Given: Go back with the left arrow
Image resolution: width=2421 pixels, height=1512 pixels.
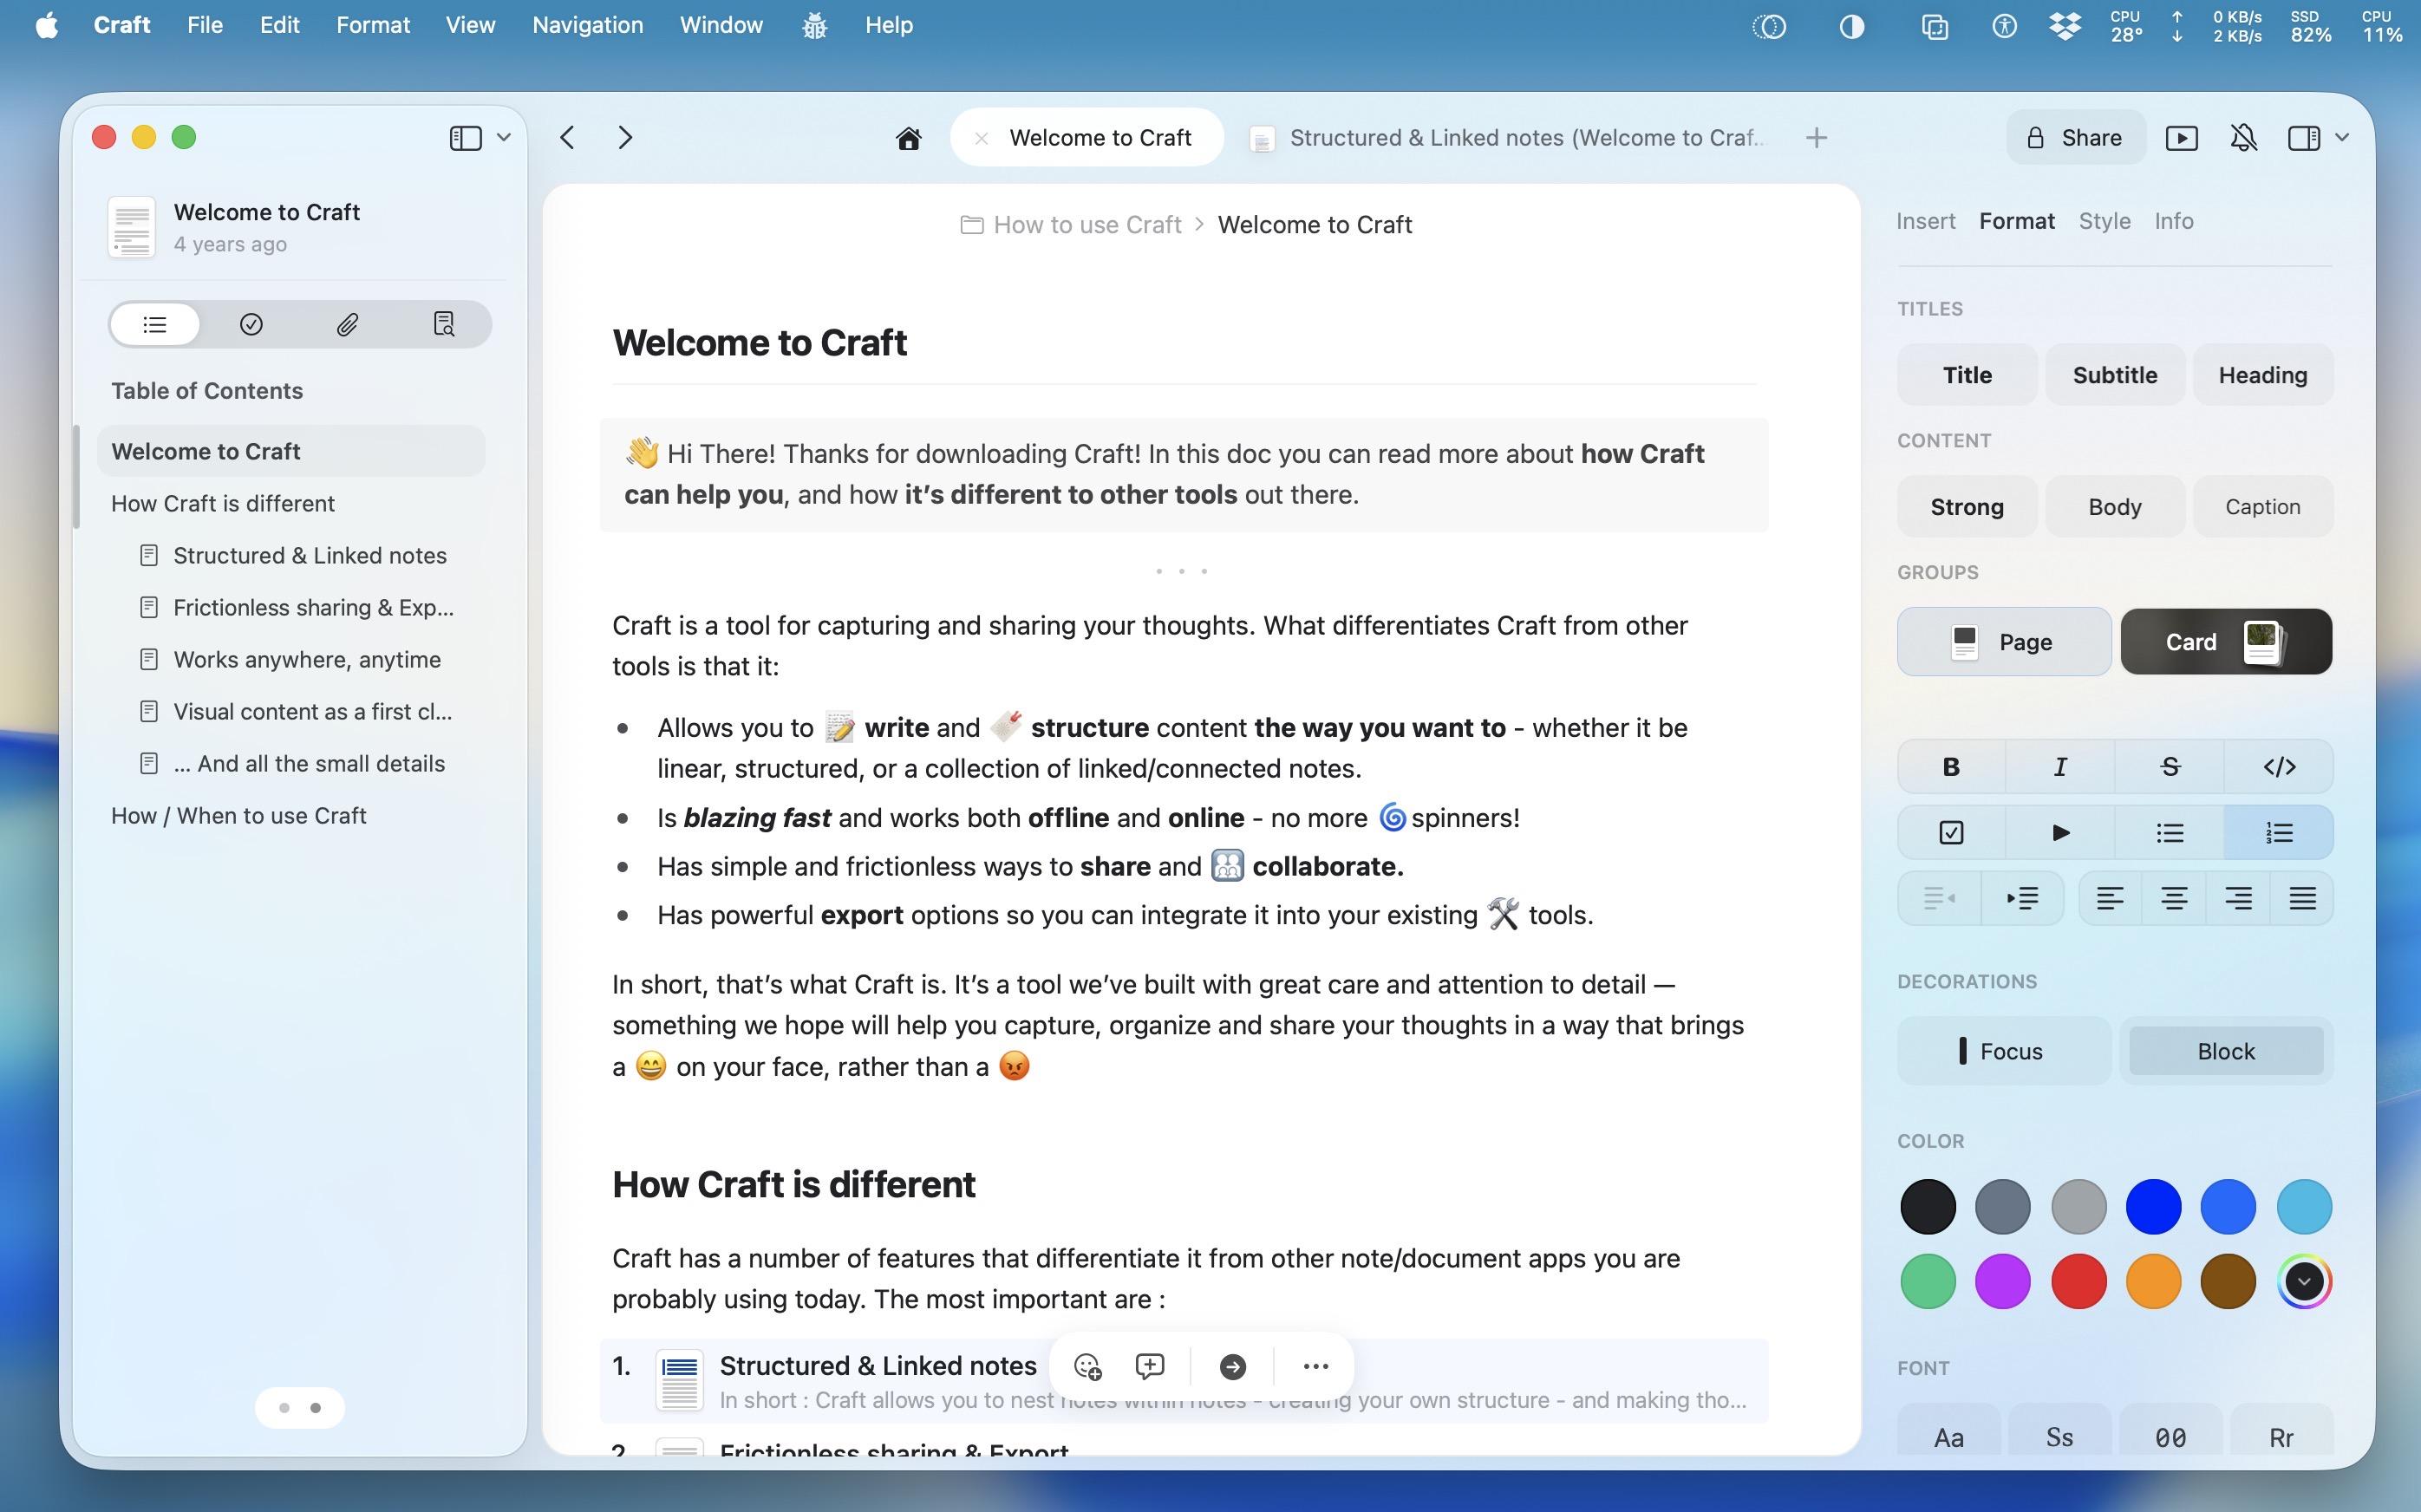Looking at the screenshot, I should click(567, 138).
